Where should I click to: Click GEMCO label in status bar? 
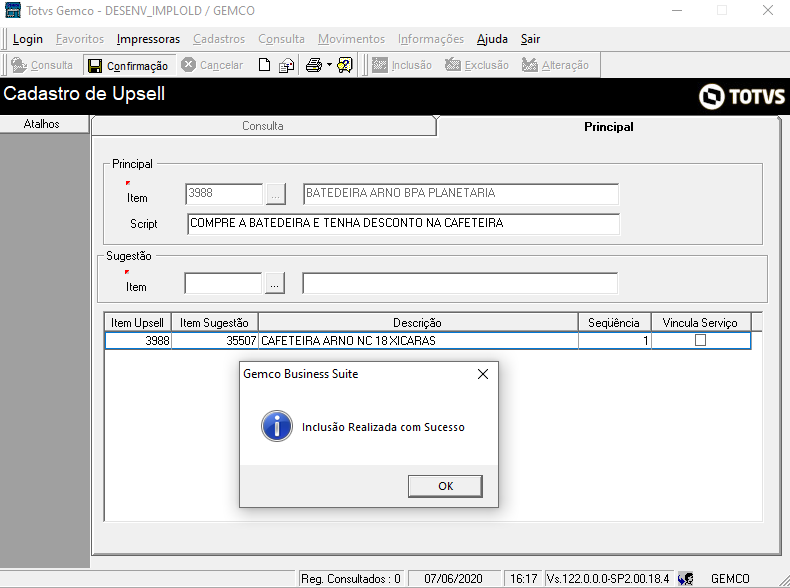point(730,579)
